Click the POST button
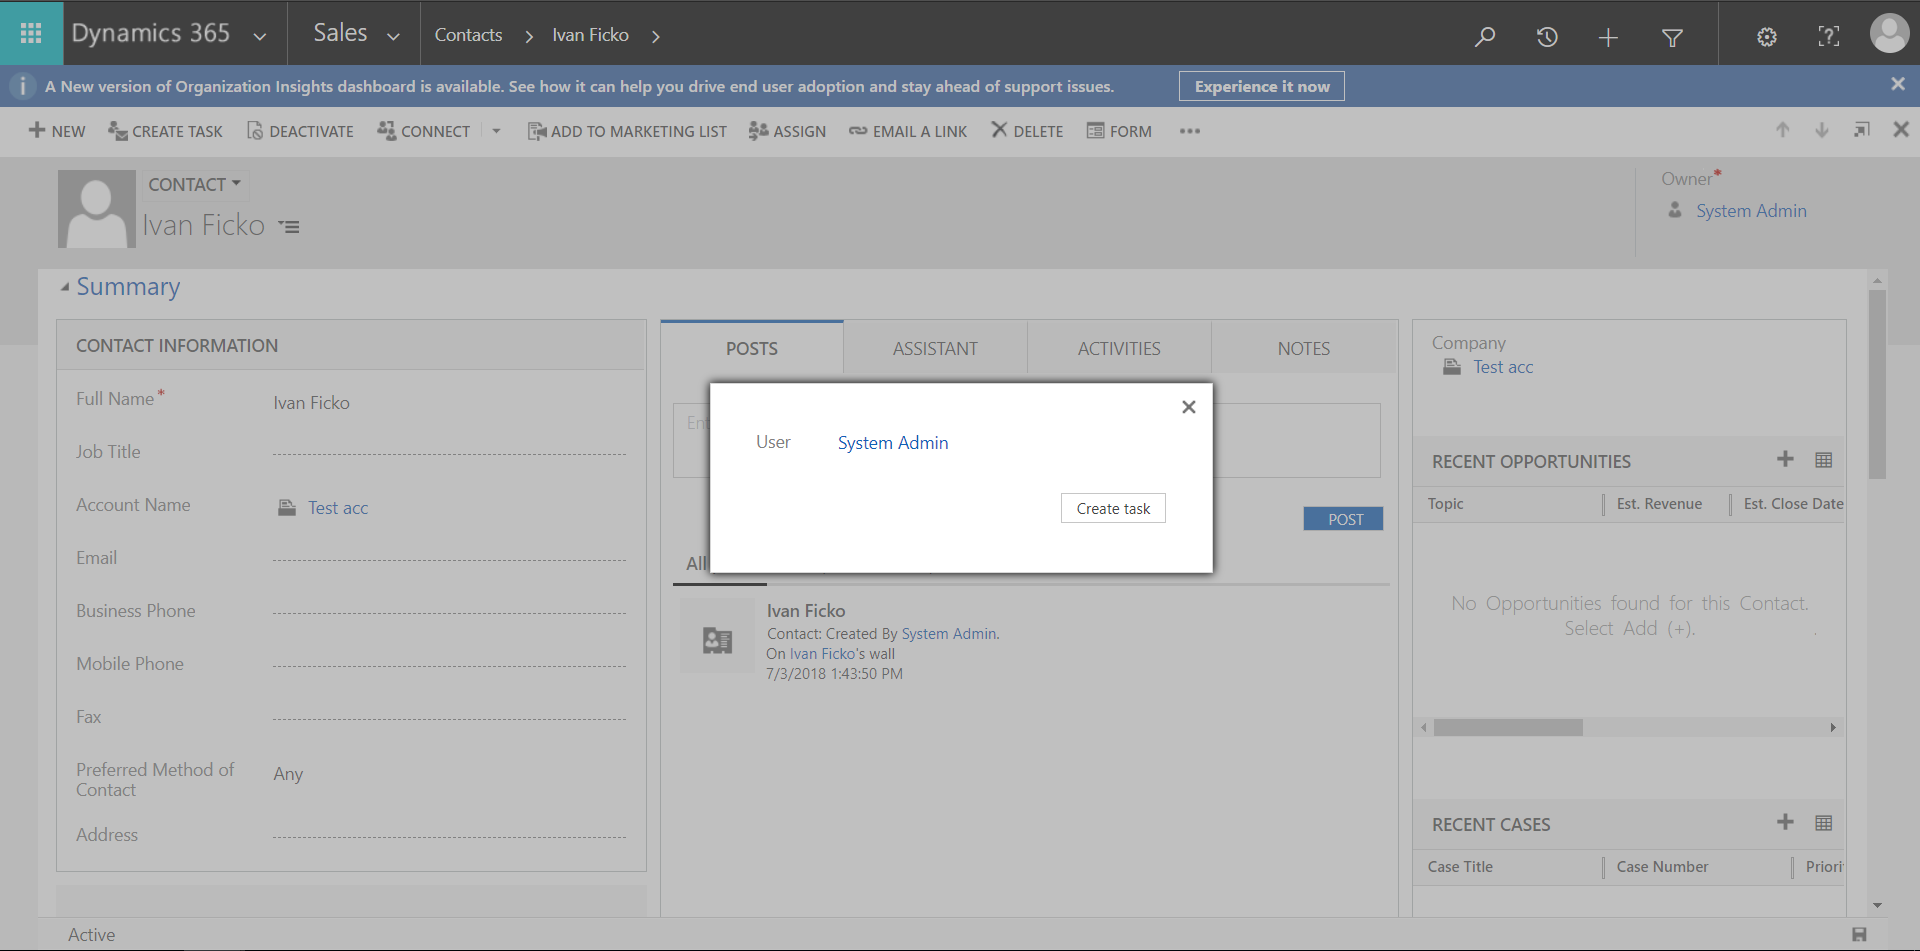 1344,519
